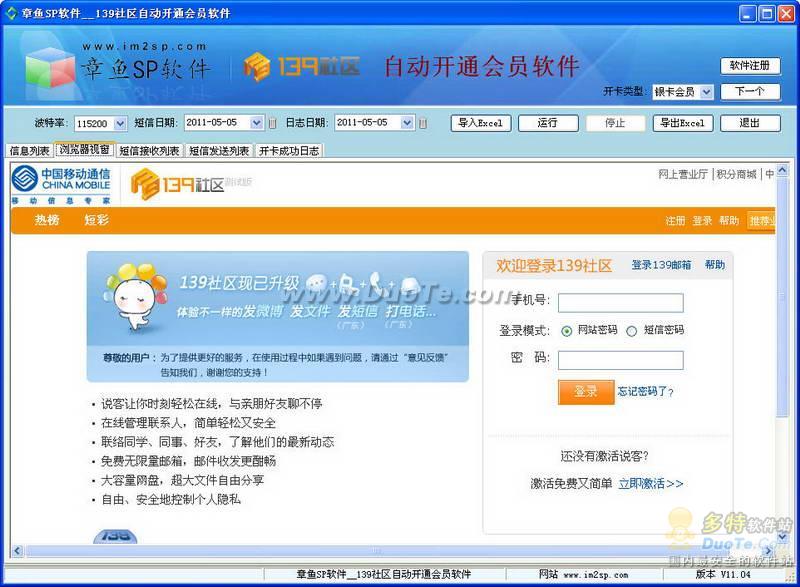Image resolution: width=800 pixels, height=587 pixels.
Task: Switch to the 浏览器视窗 tab
Action: tap(85, 149)
